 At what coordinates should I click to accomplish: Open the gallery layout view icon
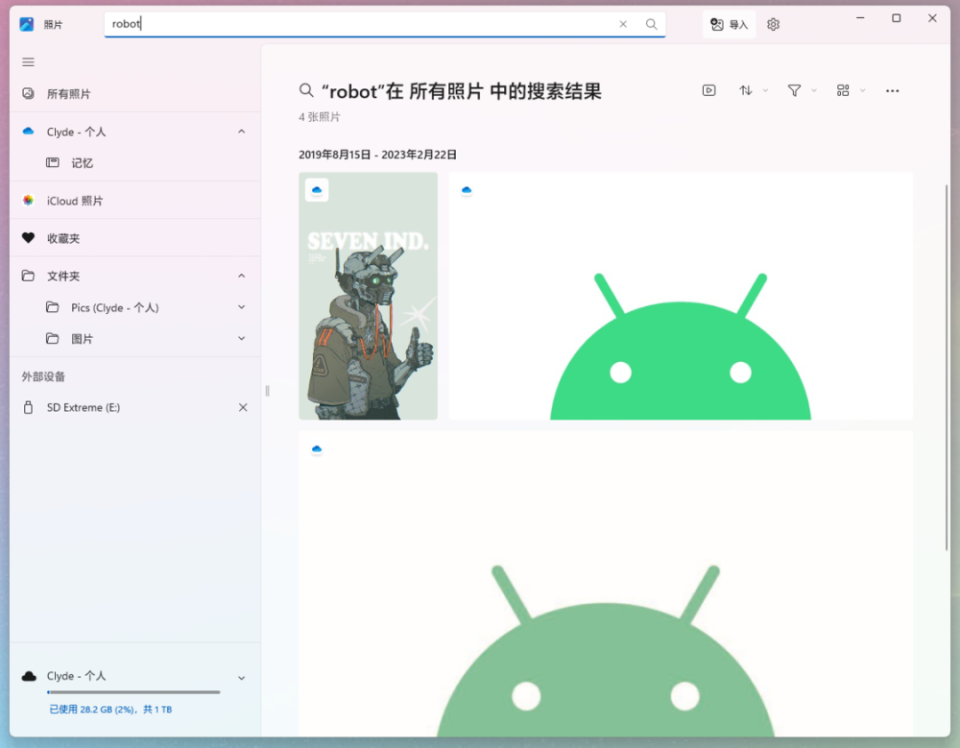tap(845, 90)
